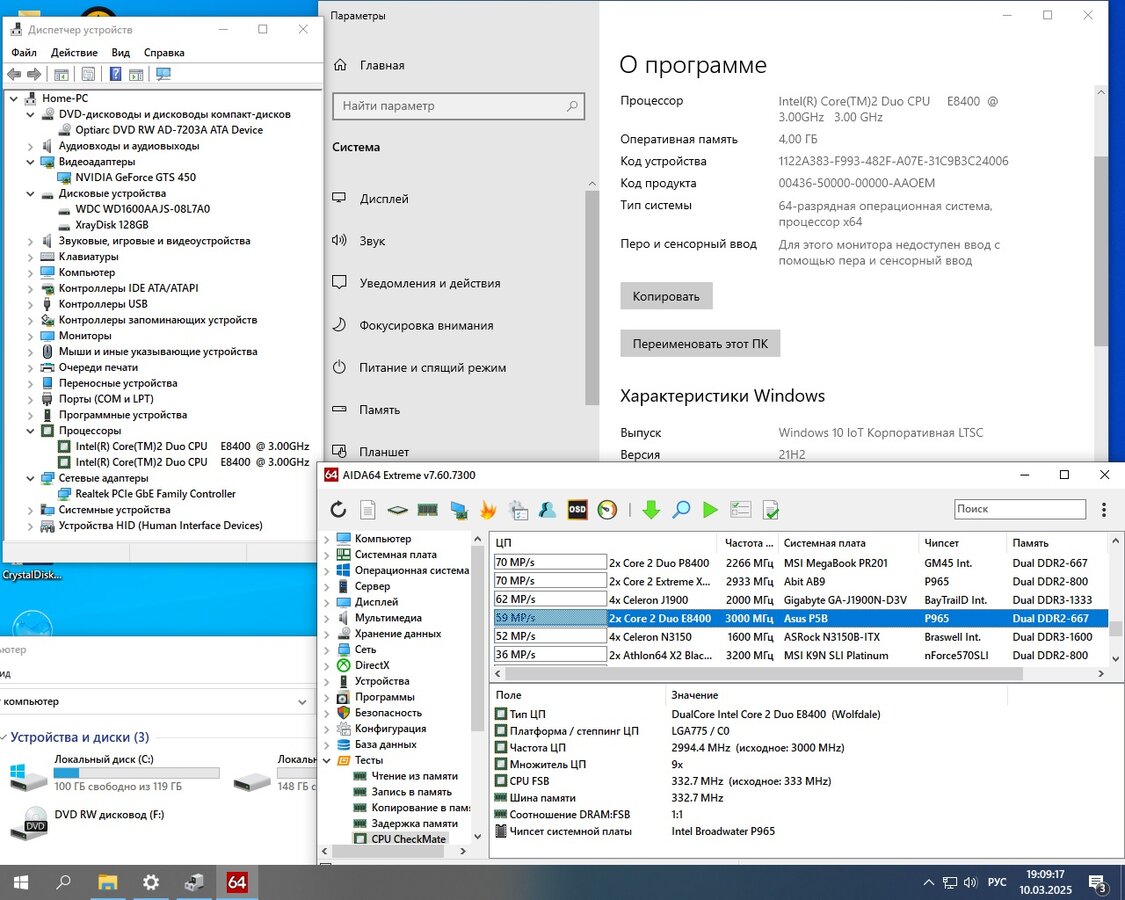1125x900 pixels.
Task: Start the benchmark with green play icon
Action: [x=710, y=510]
